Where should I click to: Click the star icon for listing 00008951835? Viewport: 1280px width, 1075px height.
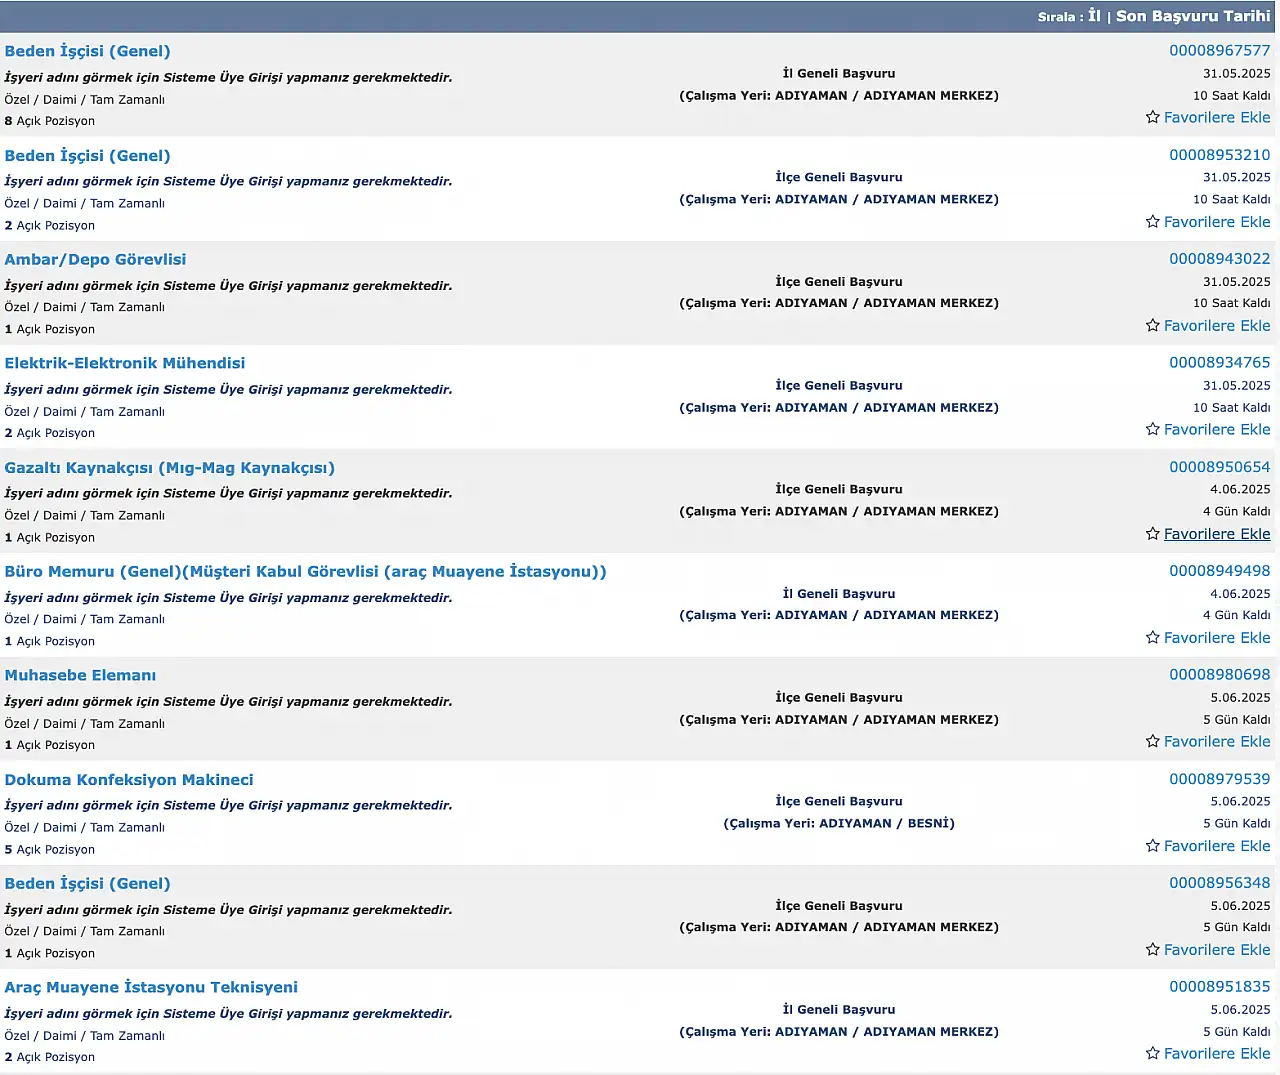click(x=1153, y=1054)
